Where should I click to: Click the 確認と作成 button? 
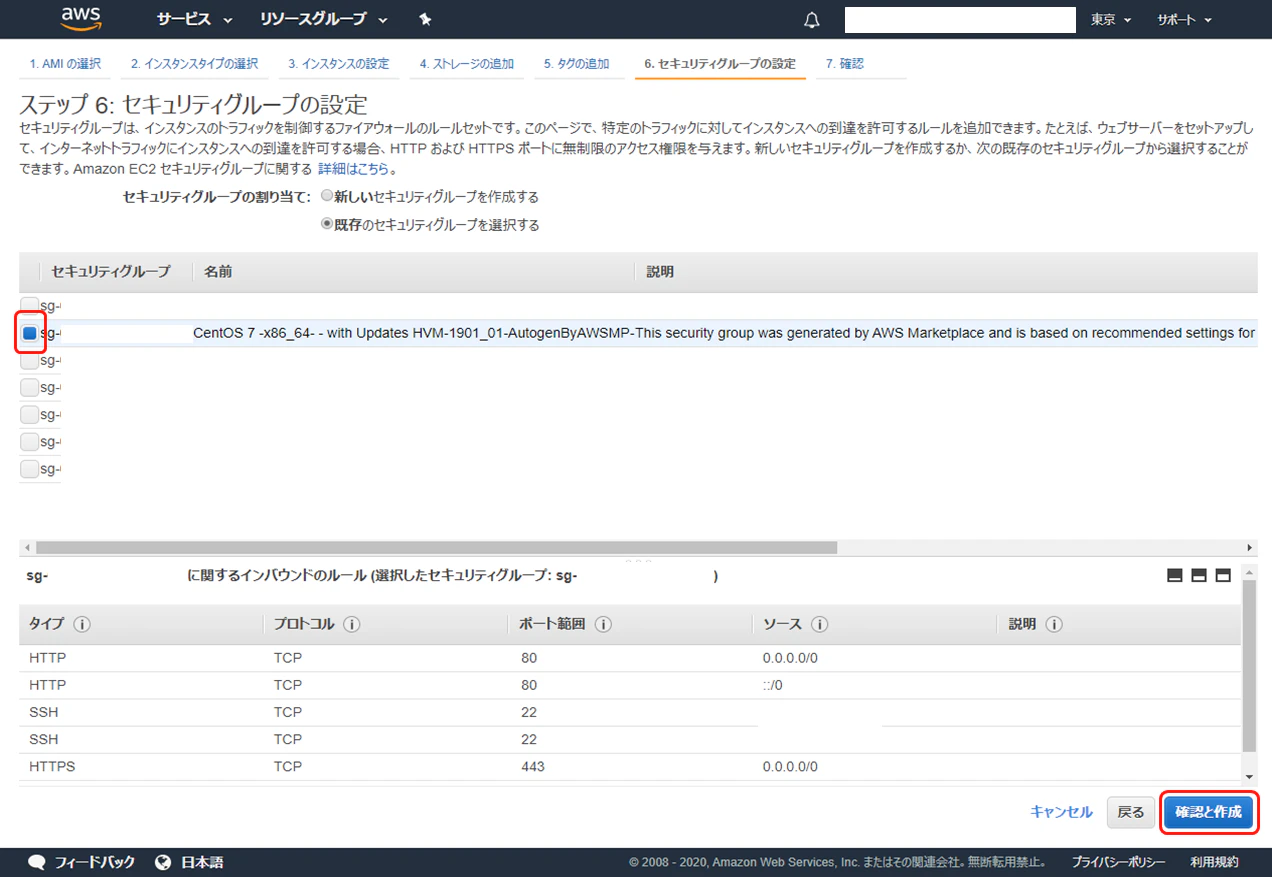tap(1208, 812)
